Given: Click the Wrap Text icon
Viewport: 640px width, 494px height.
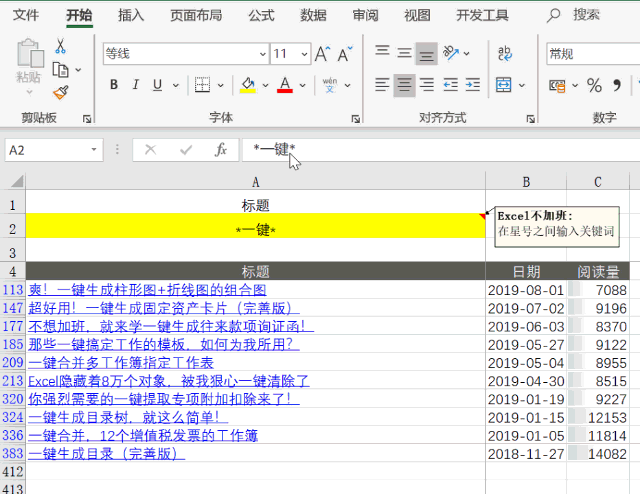Looking at the screenshot, I should [505, 53].
